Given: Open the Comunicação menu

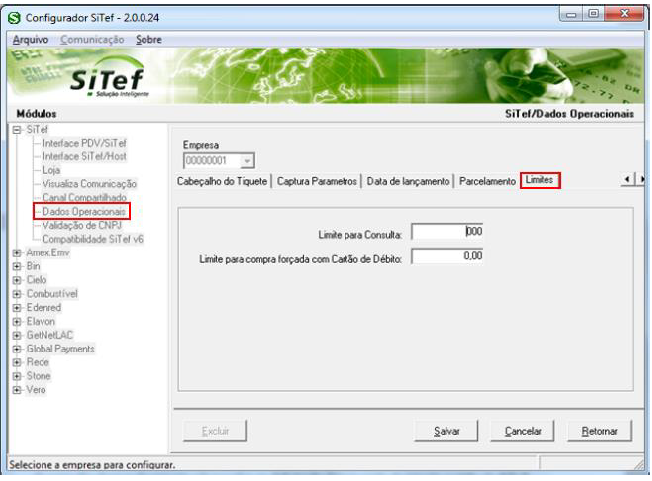Looking at the screenshot, I should [92, 40].
